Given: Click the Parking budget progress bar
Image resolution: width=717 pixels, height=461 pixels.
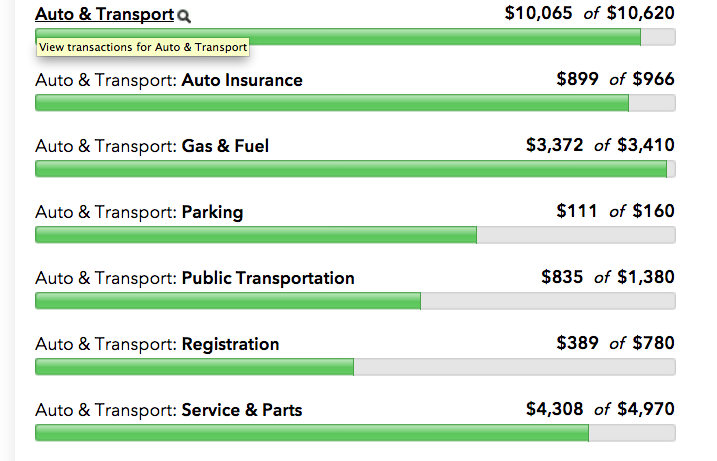Looking at the screenshot, I should click(355, 234).
